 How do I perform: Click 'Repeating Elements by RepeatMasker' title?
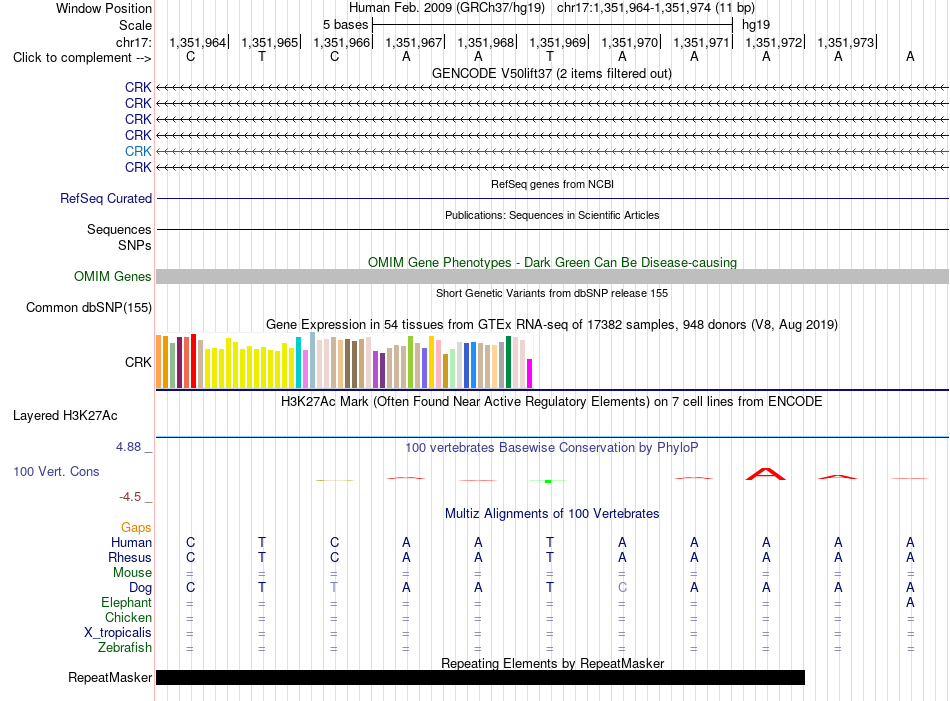[553, 663]
